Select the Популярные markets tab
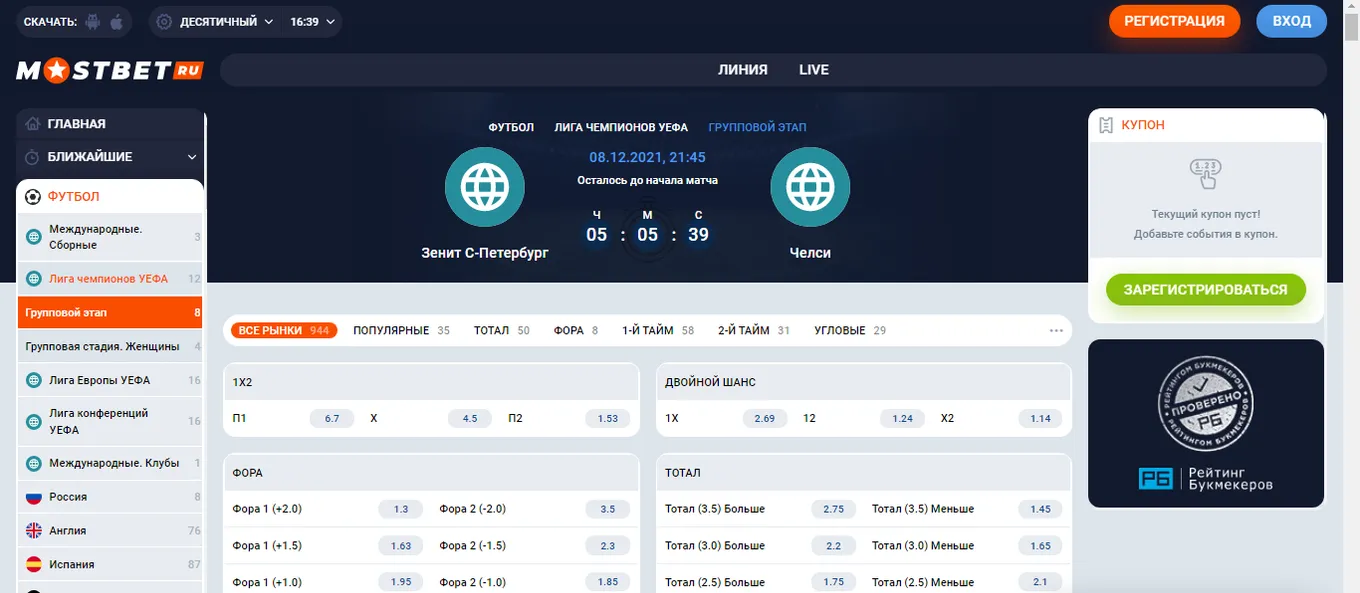 click(402, 330)
